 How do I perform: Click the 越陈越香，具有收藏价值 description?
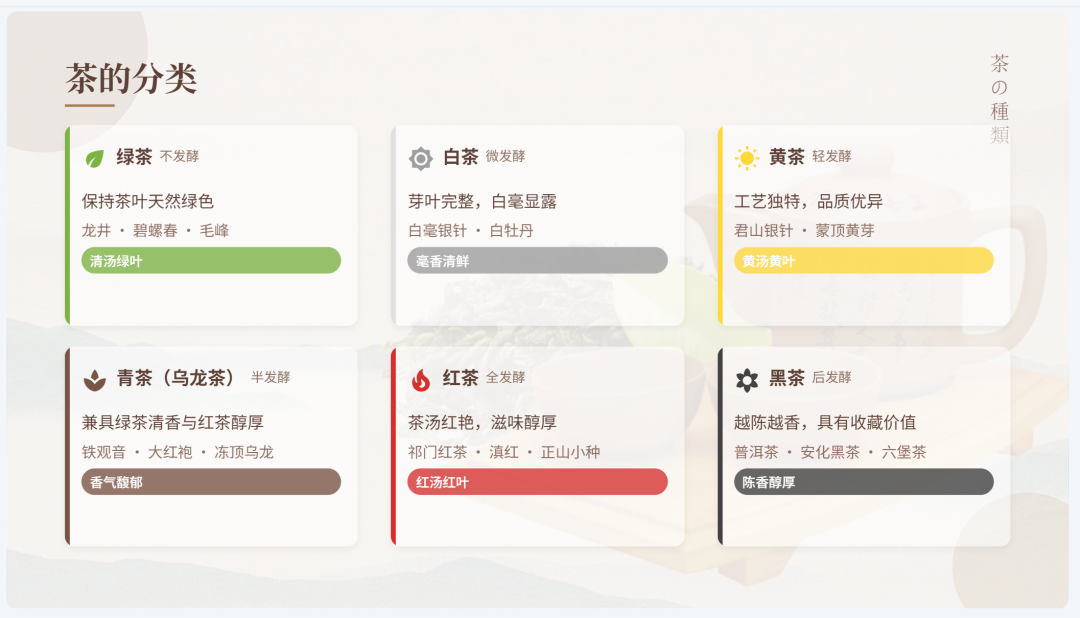825,423
